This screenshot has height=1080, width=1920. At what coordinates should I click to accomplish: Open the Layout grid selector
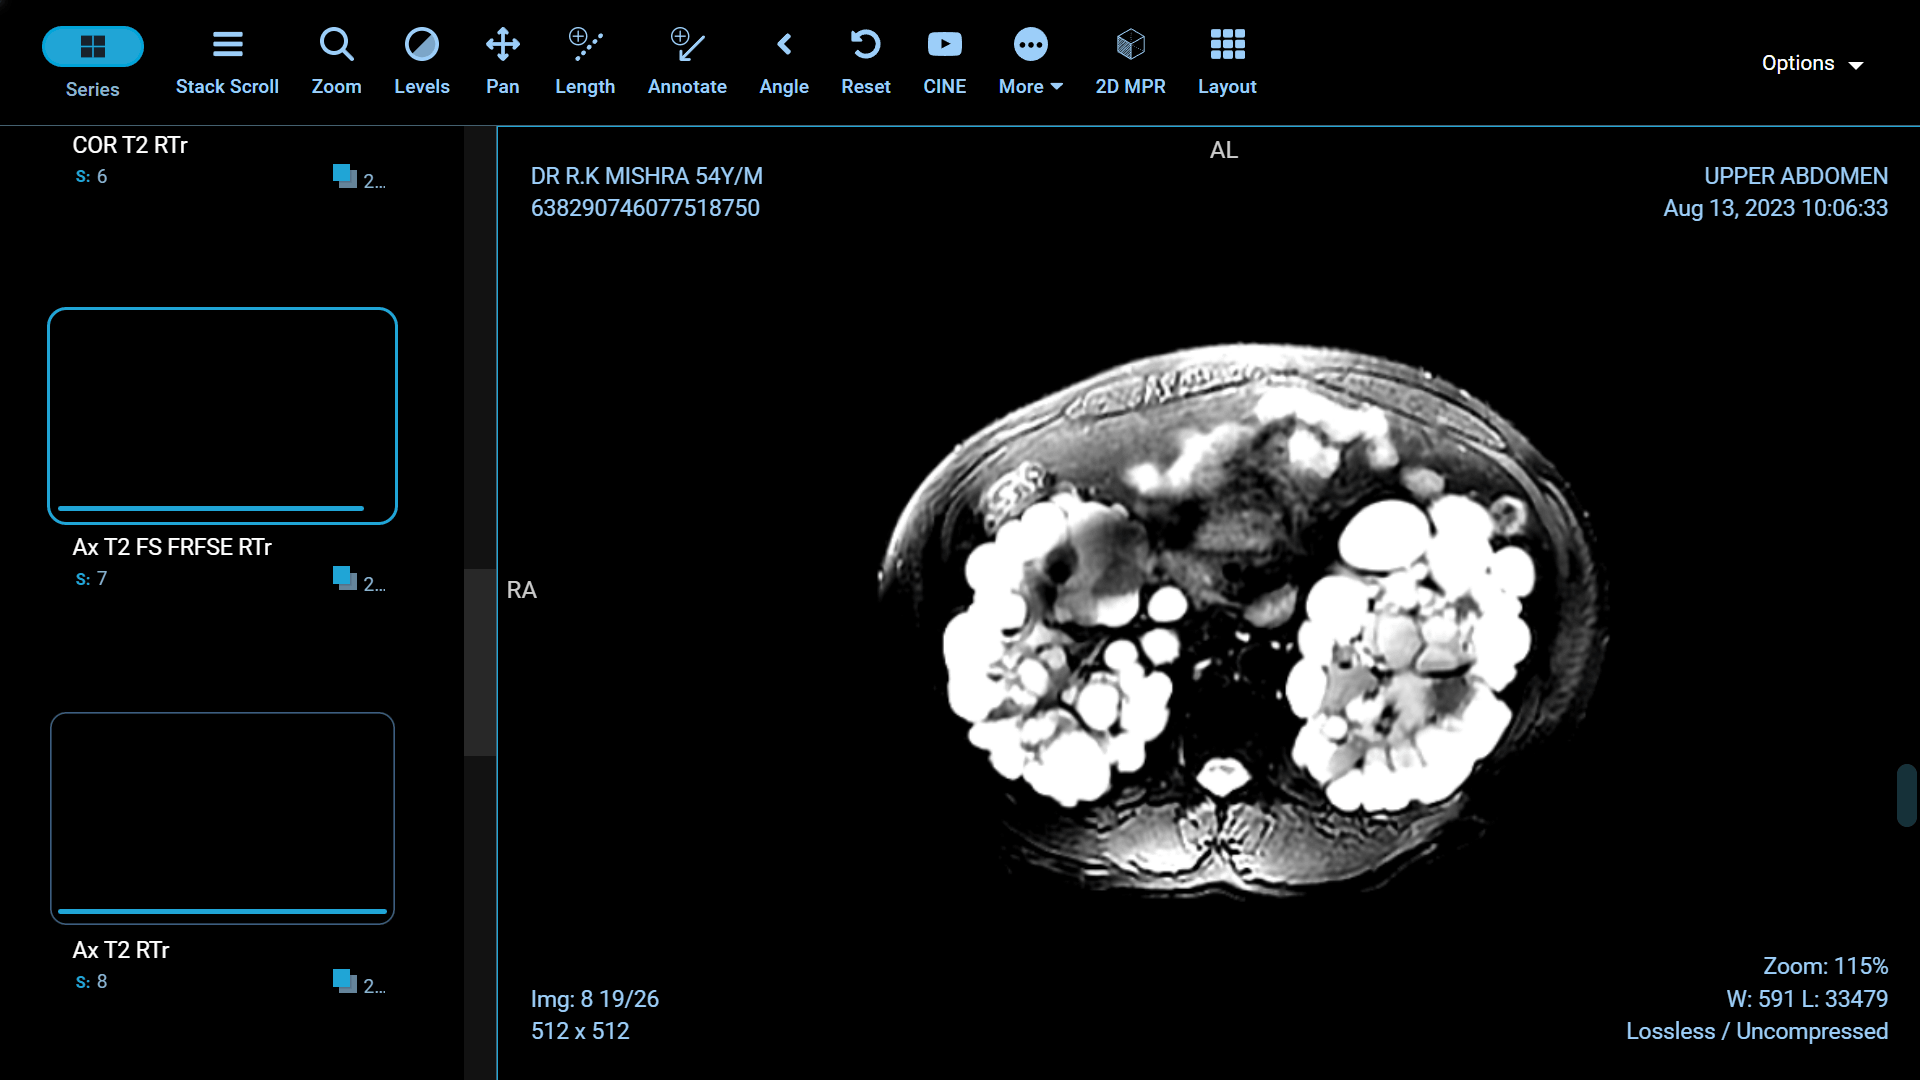(x=1227, y=60)
